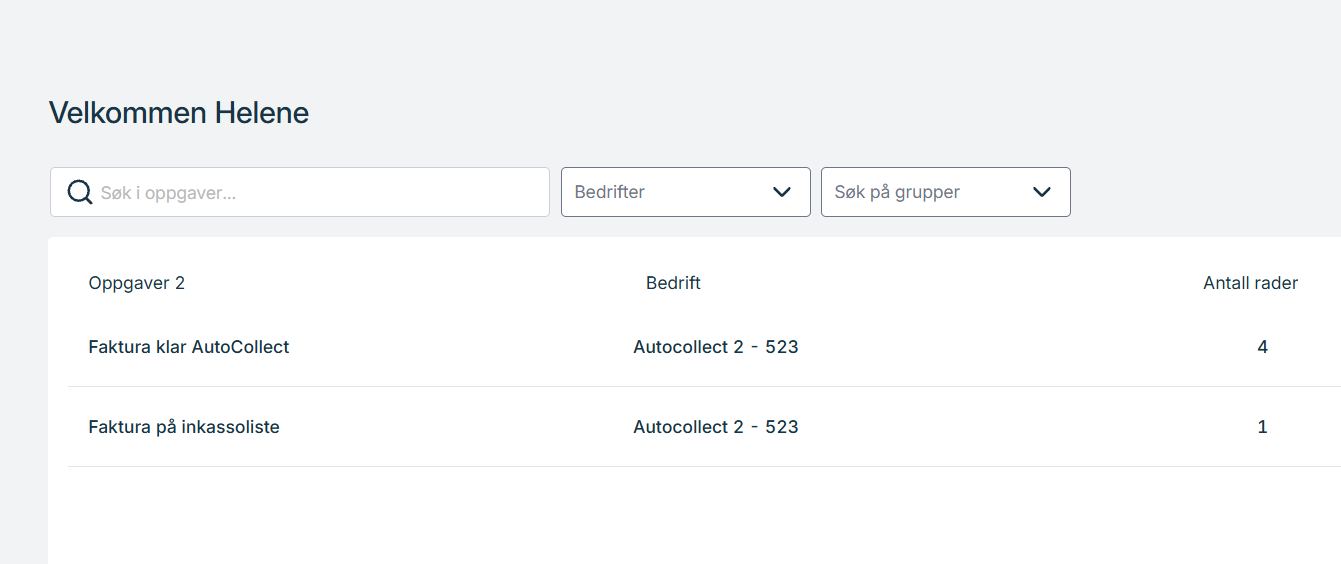Click the 'Velkommen Helene' heading

coord(179,113)
